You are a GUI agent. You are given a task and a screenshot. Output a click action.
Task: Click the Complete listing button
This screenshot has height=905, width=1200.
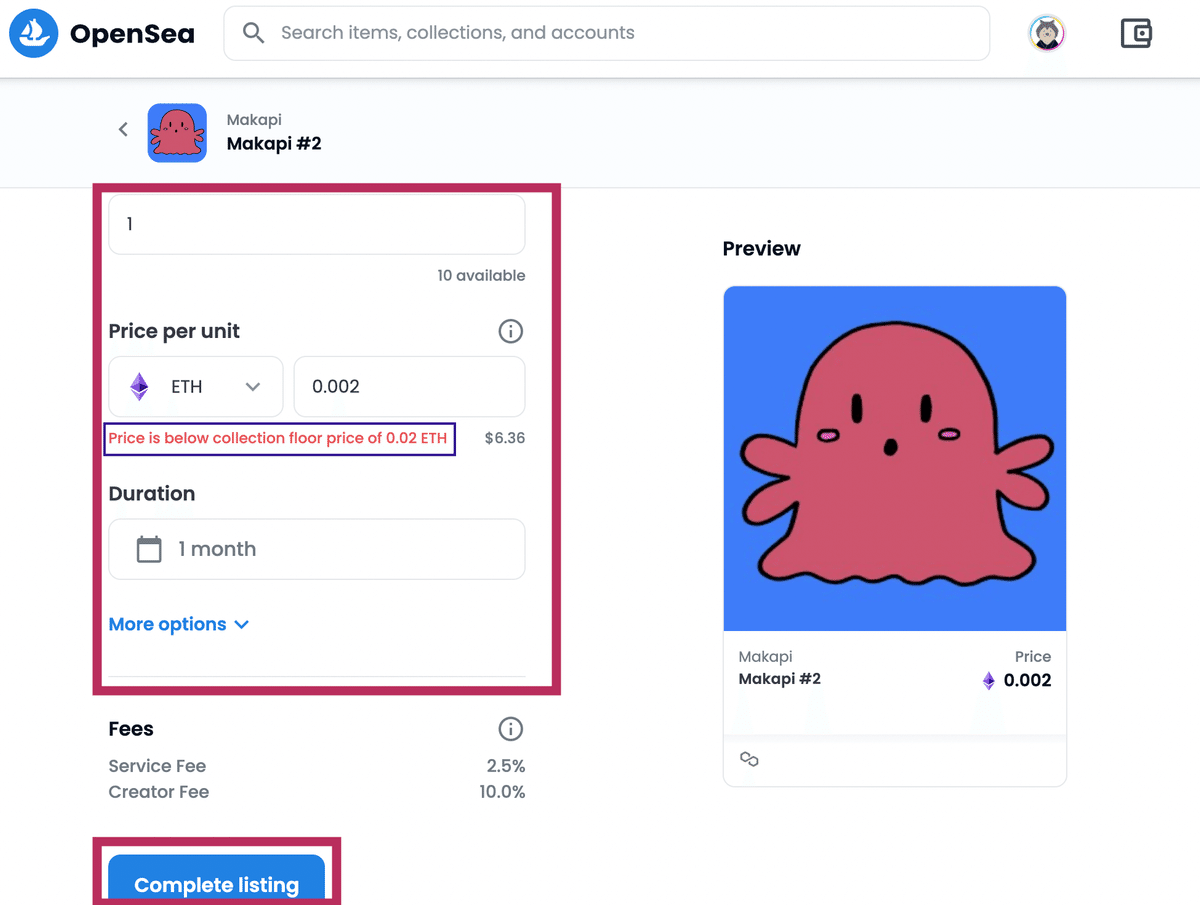[217, 880]
